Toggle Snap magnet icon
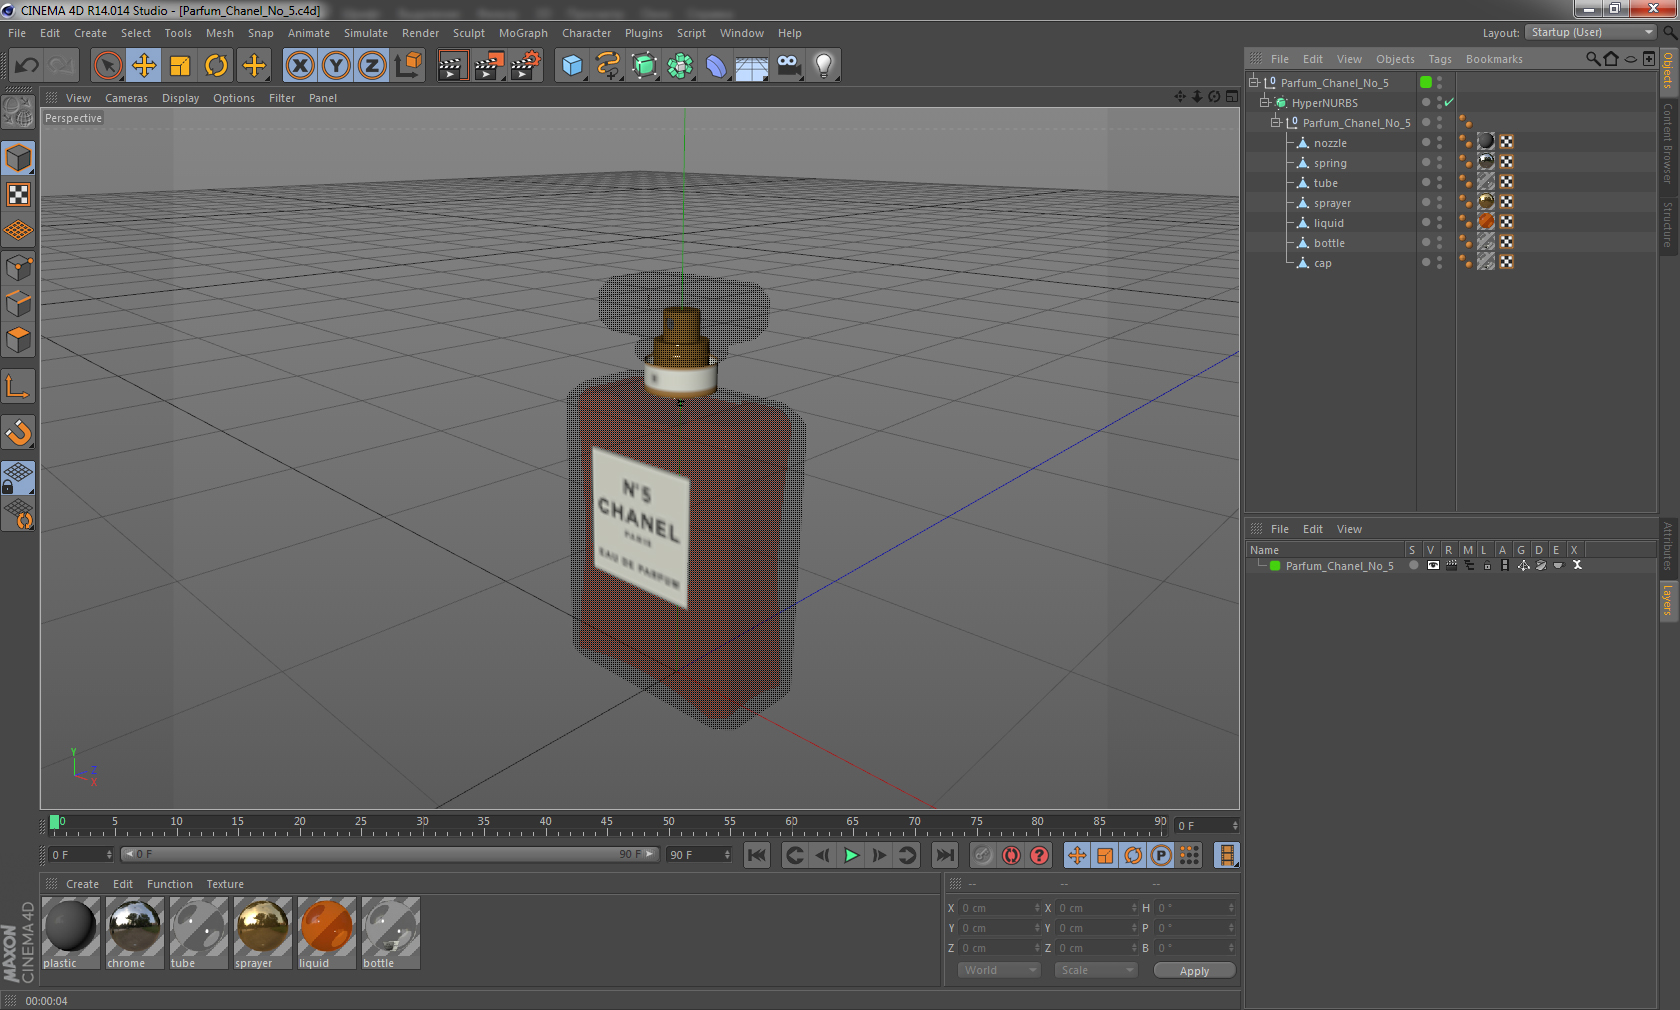This screenshot has height=1010, width=1680. tap(19, 432)
